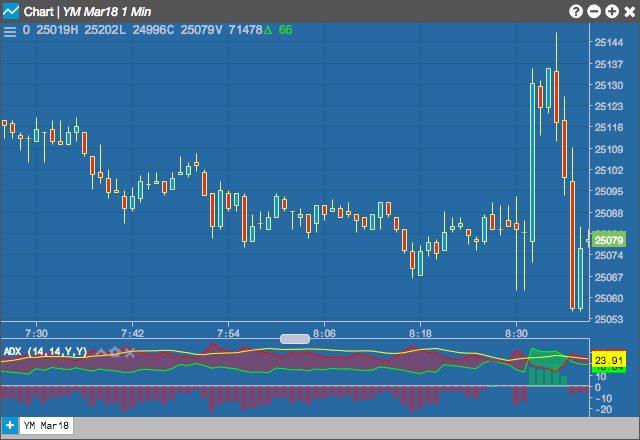The width and height of the screenshot is (640, 440).
Task: Click the 25144 price axis label
Action: click(x=609, y=42)
